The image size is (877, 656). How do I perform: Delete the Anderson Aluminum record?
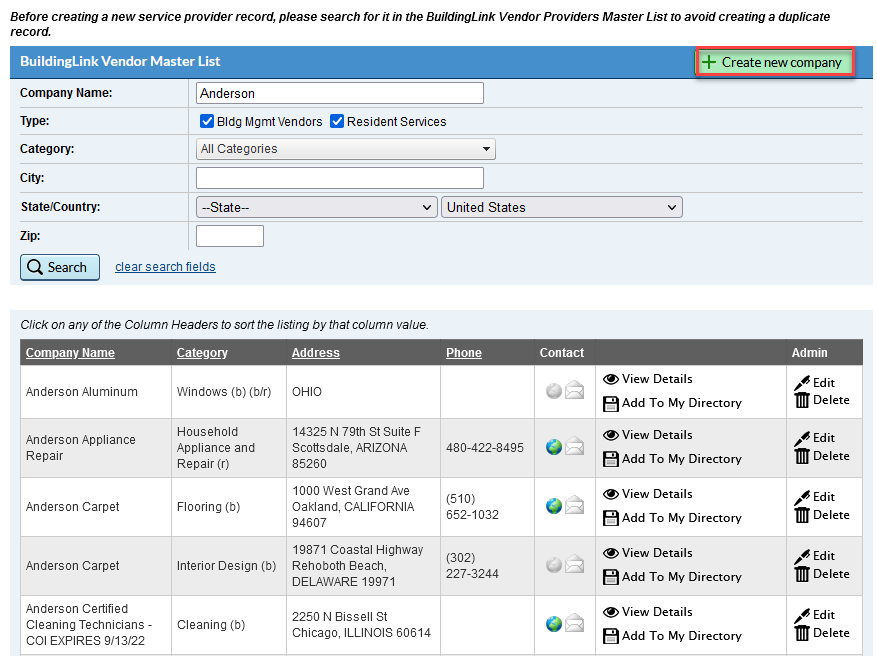[x=822, y=400]
